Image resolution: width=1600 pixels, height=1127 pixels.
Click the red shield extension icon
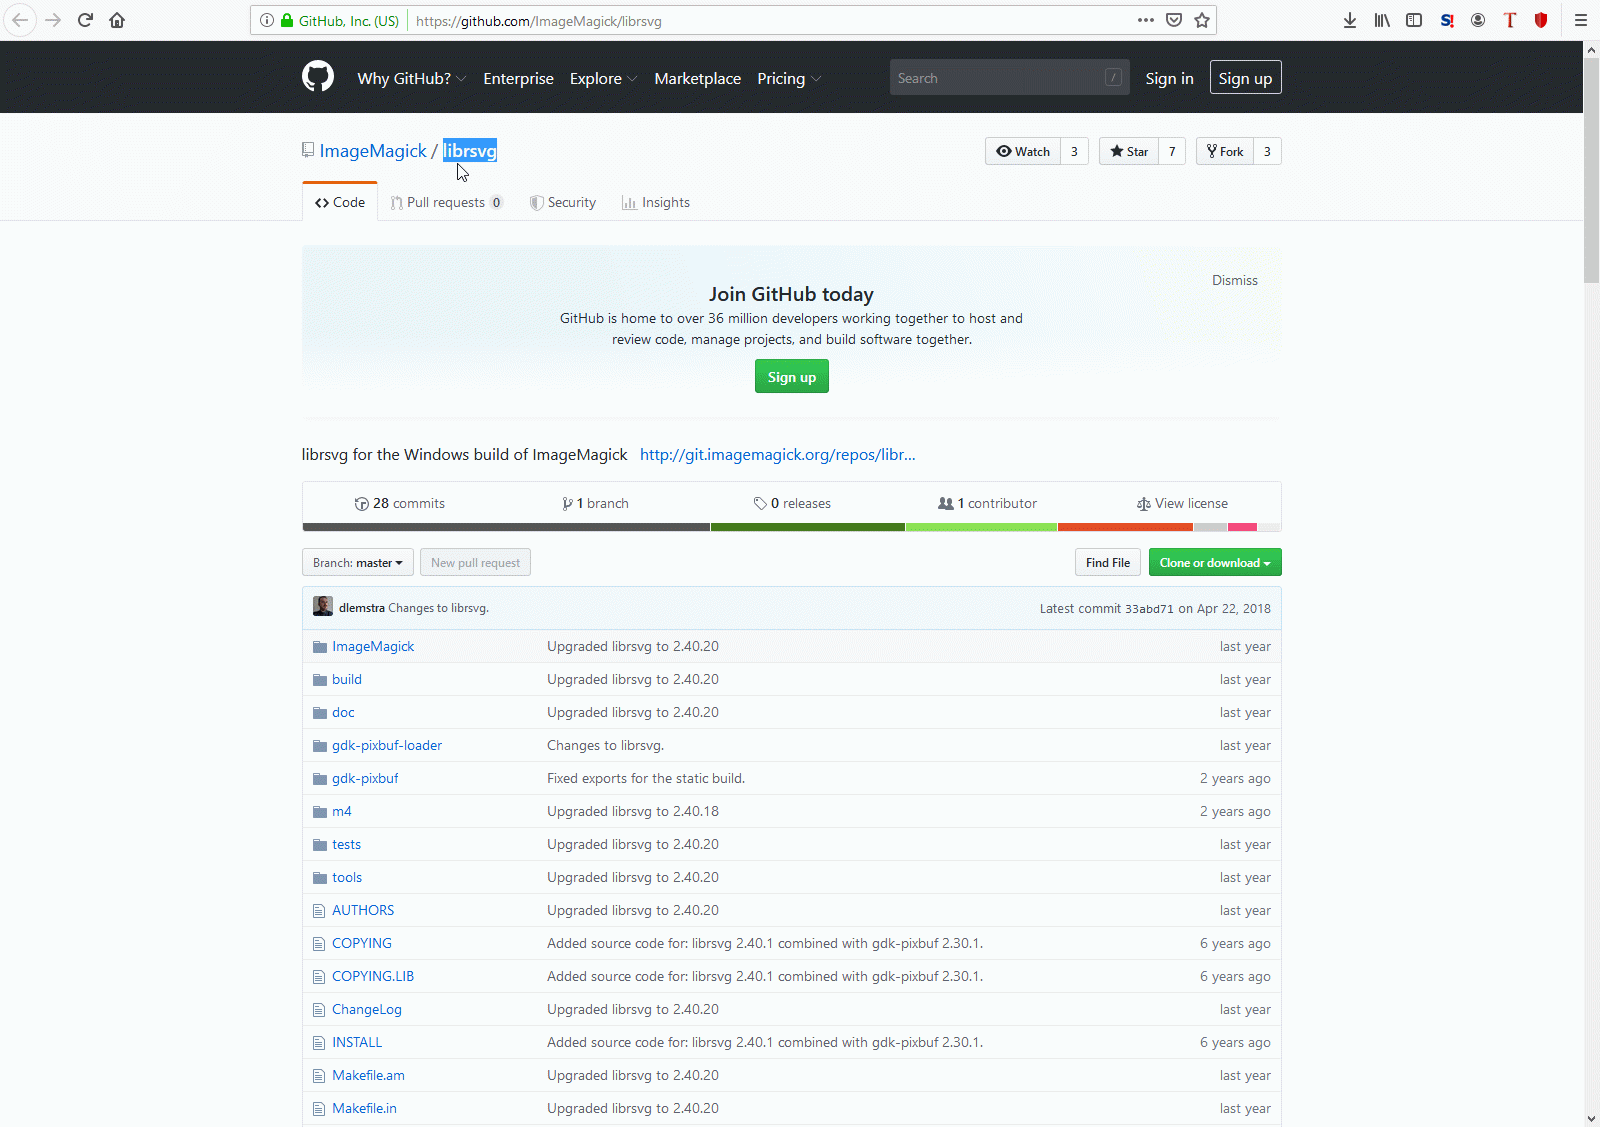(1541, 20)
